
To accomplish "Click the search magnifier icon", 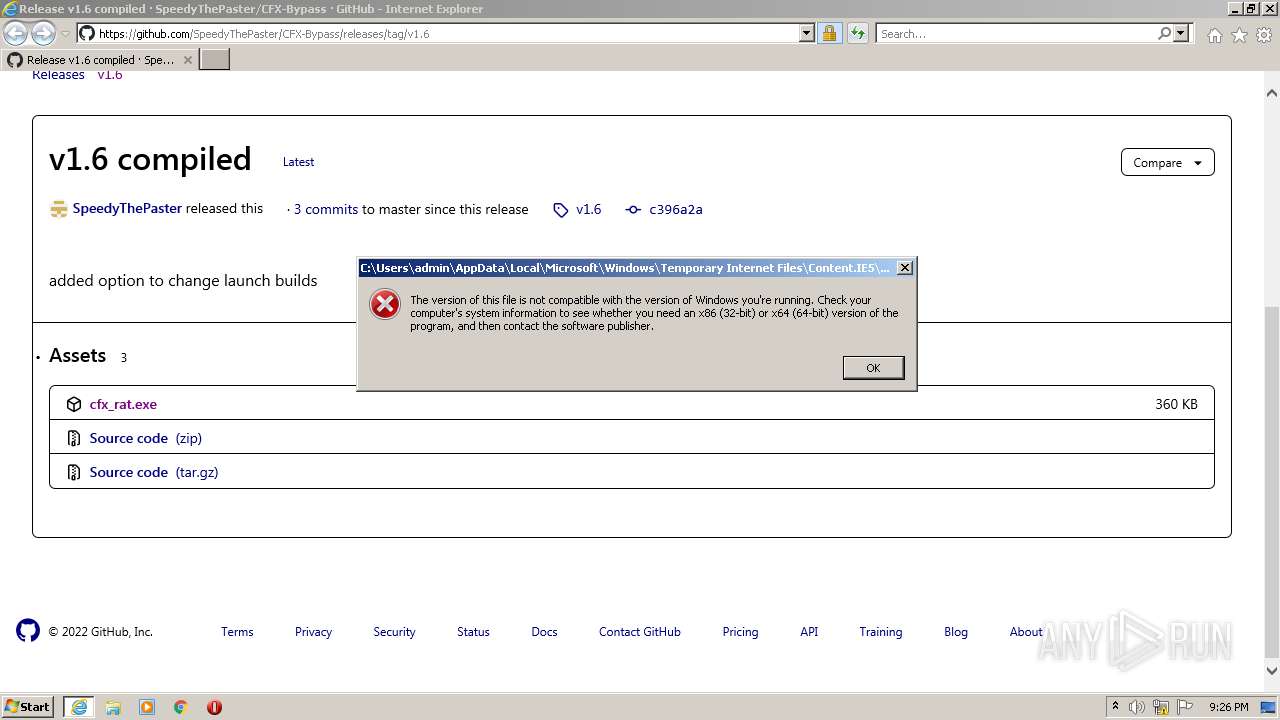I will [1164, 33].
